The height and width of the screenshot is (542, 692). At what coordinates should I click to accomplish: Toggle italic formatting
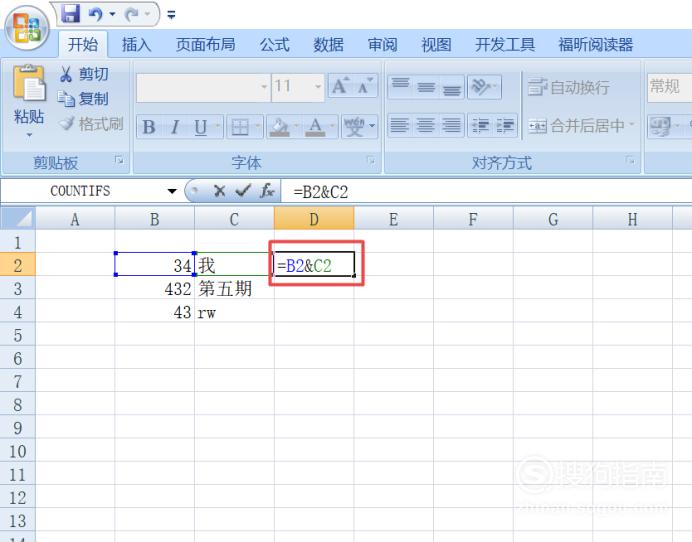point(175,127)
